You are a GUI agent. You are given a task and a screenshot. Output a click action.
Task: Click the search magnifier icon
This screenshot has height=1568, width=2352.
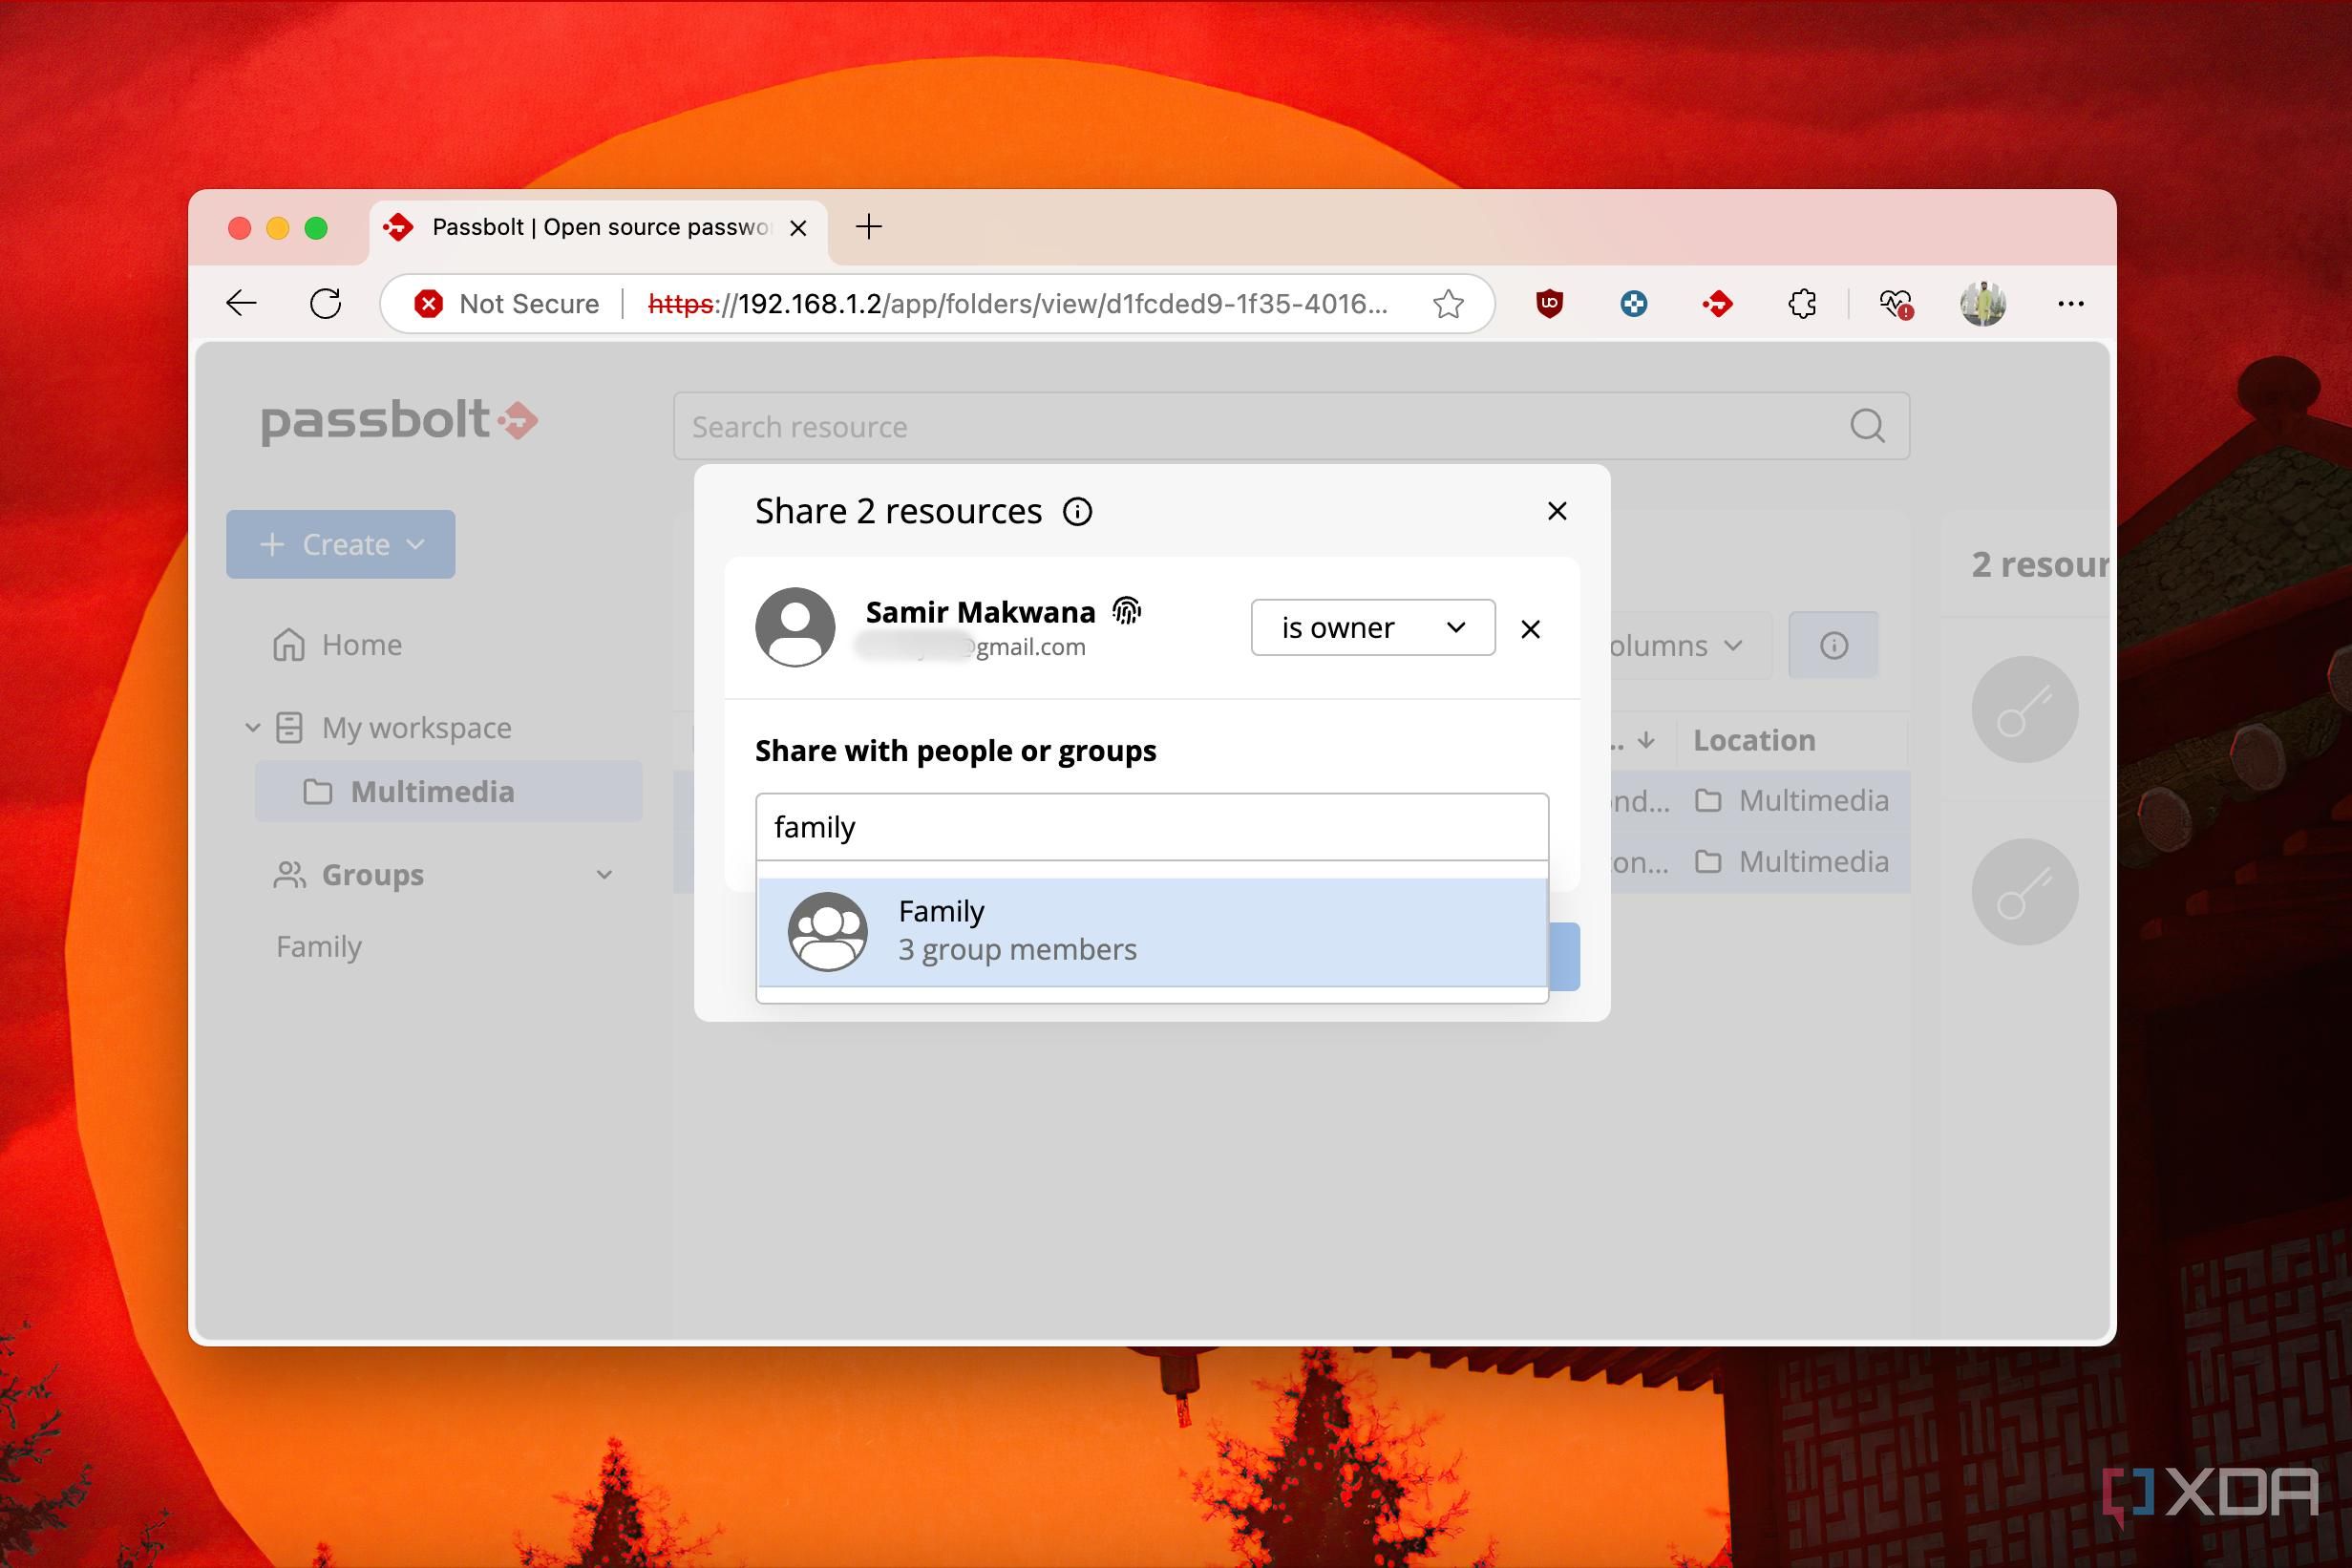coord(1867,426)
